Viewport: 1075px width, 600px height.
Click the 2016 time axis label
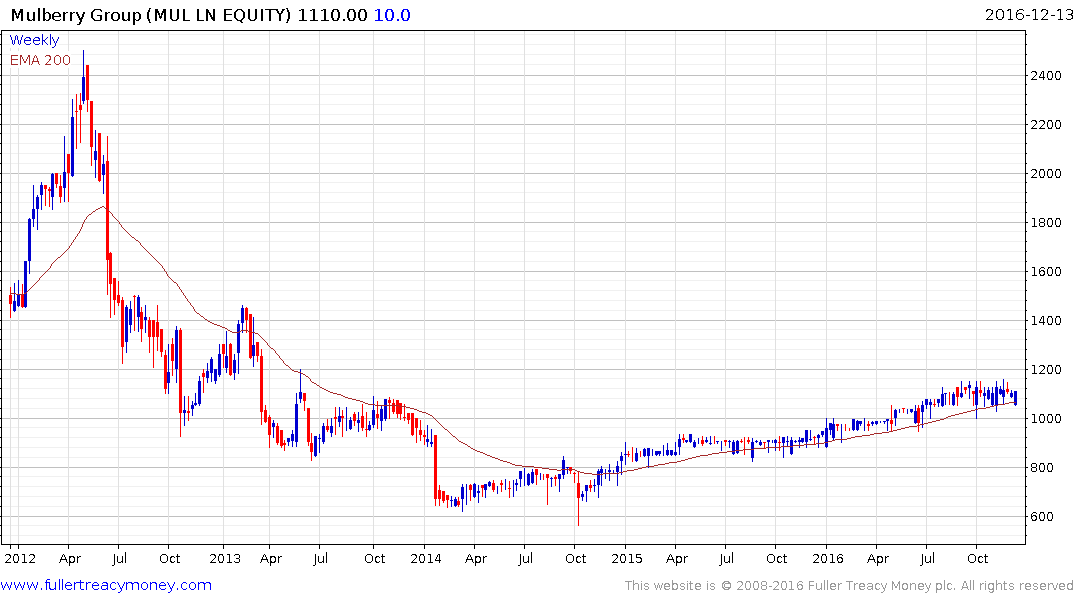[x=828, y=558]
